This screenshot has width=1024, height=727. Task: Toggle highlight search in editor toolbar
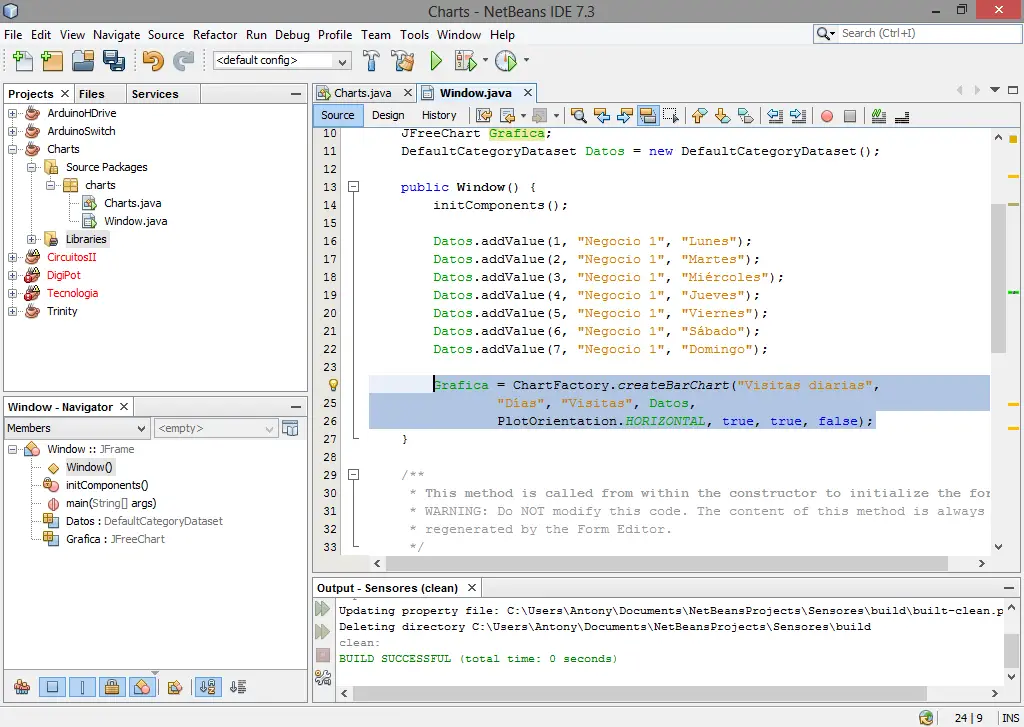pos(650,116)
